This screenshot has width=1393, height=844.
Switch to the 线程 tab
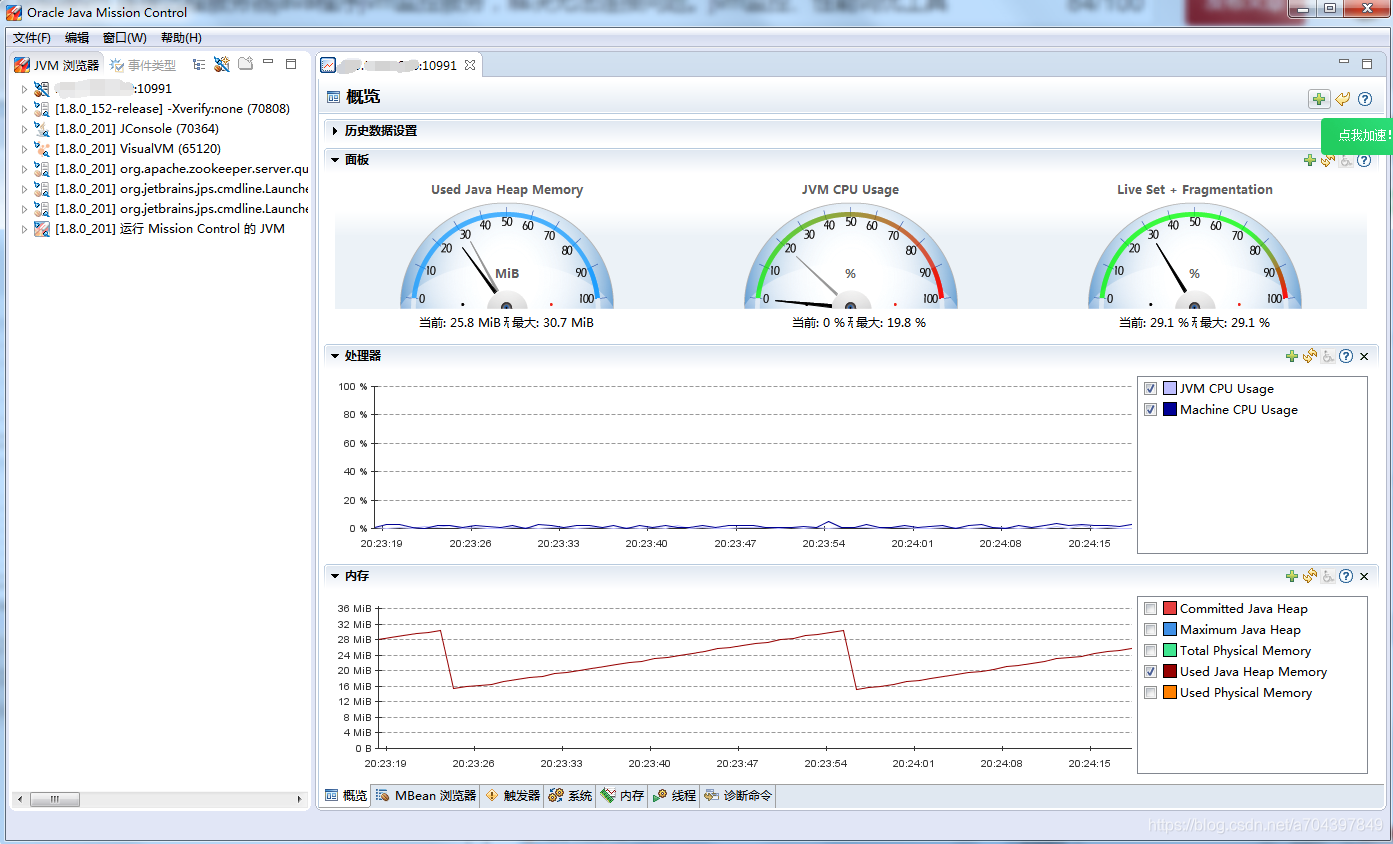point(674,796)
